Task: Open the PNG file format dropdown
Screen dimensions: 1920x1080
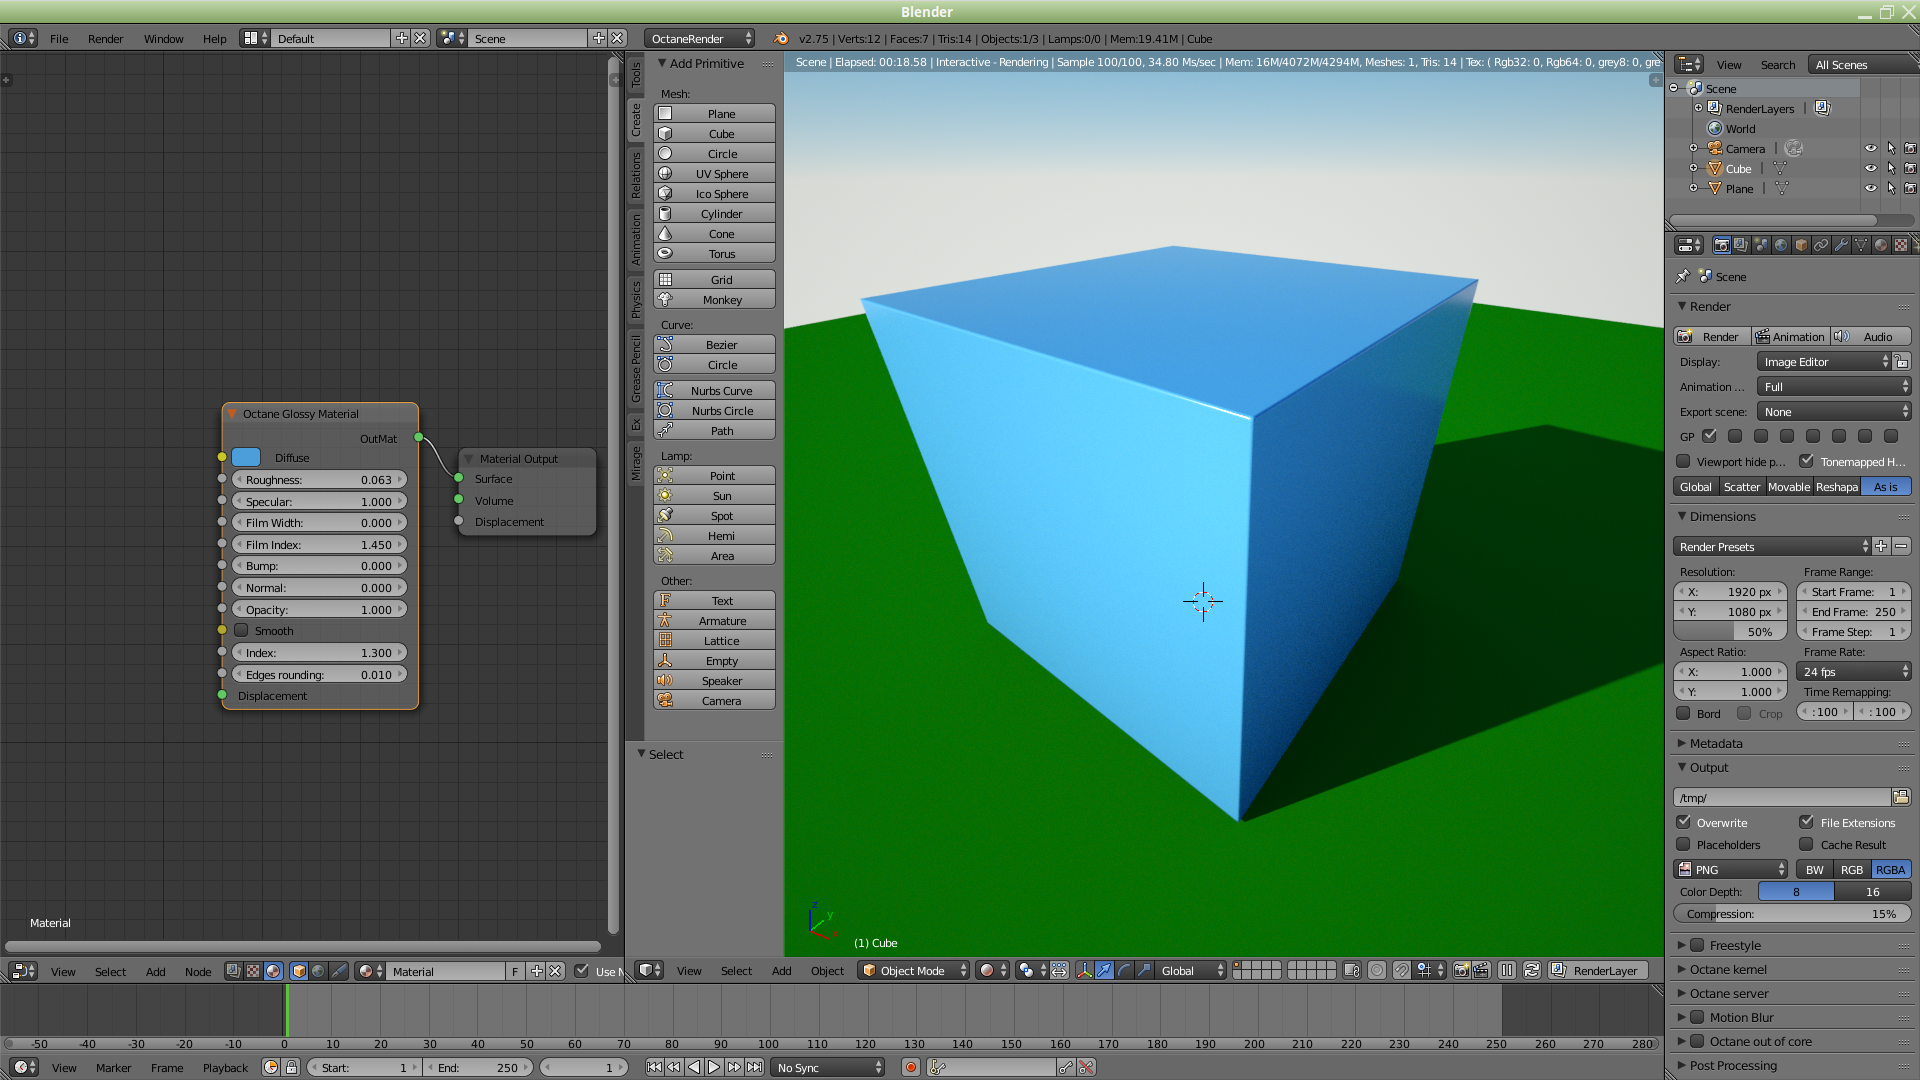Action: tap(1732, 869)
